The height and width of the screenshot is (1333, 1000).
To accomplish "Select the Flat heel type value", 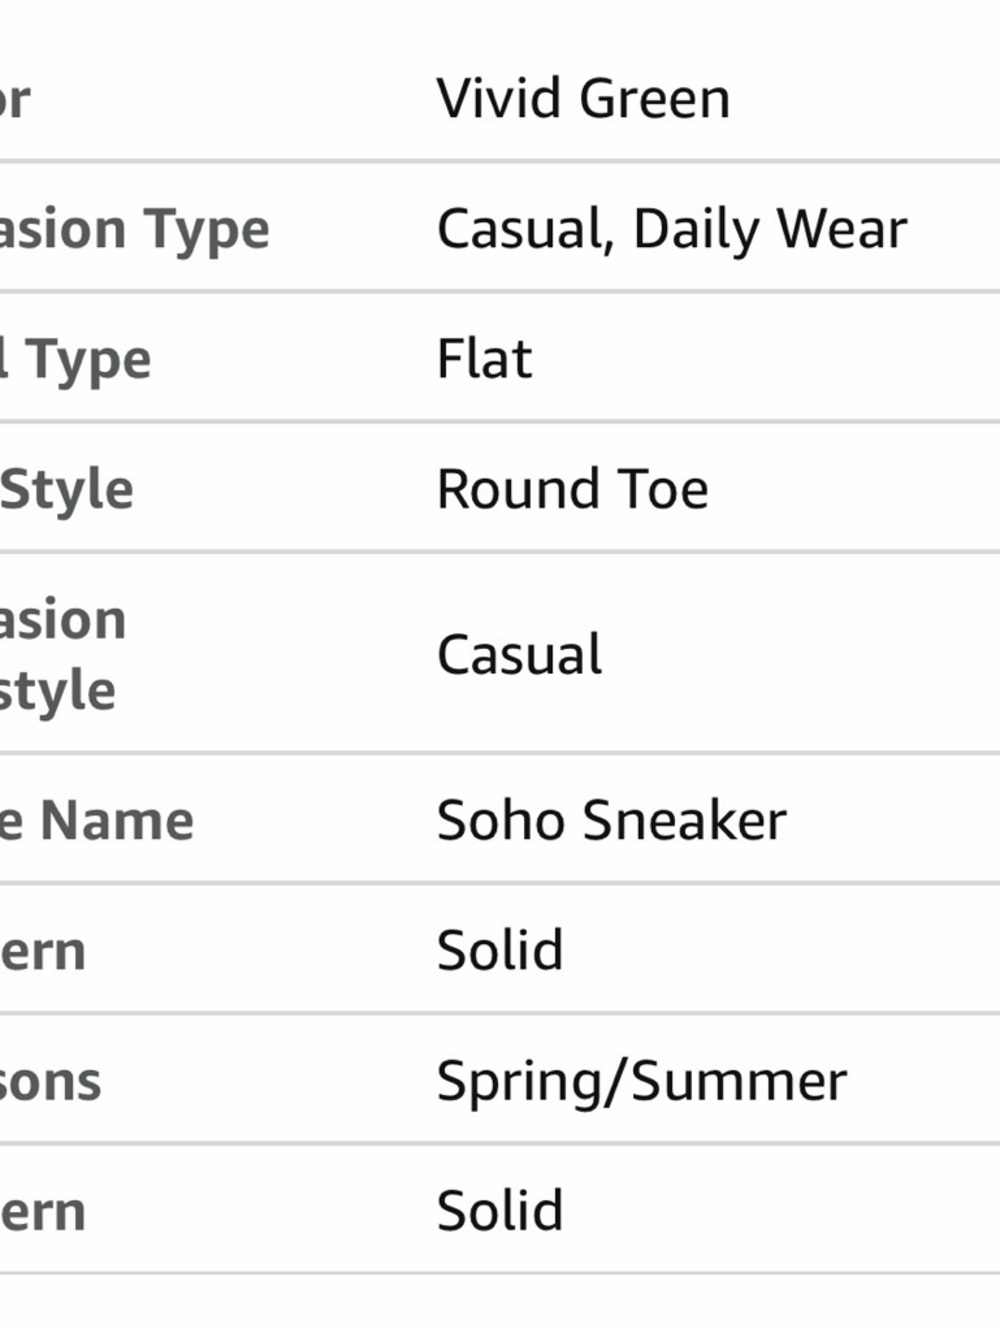I will coord(485,359).
